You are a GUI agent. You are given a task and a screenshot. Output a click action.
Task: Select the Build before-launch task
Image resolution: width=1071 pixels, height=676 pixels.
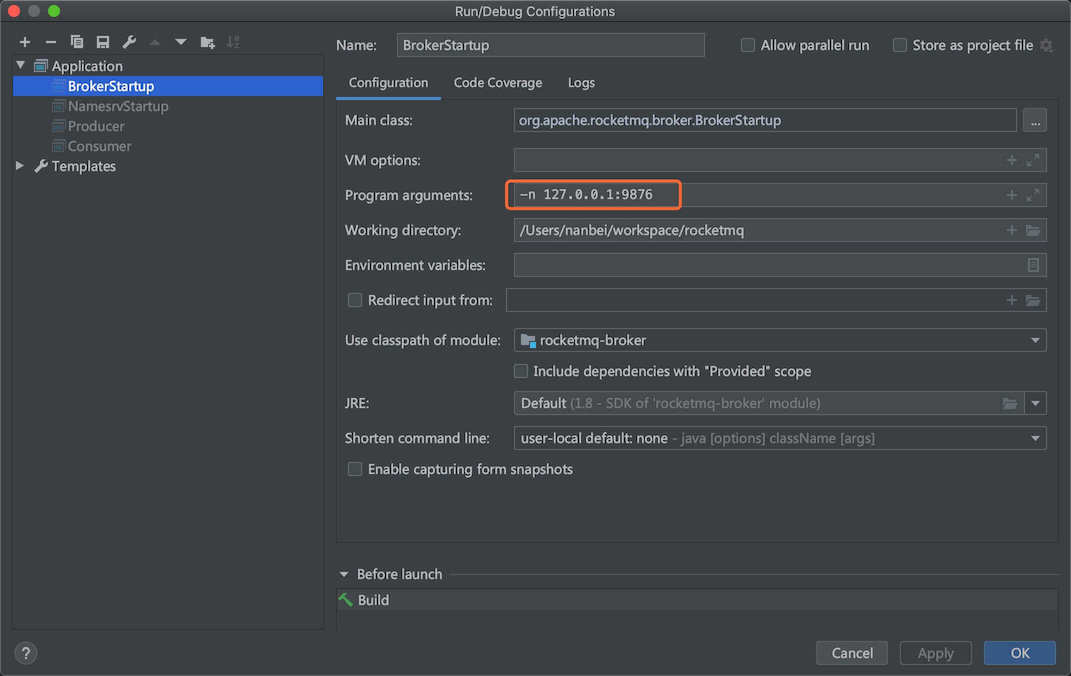(697, 600)
